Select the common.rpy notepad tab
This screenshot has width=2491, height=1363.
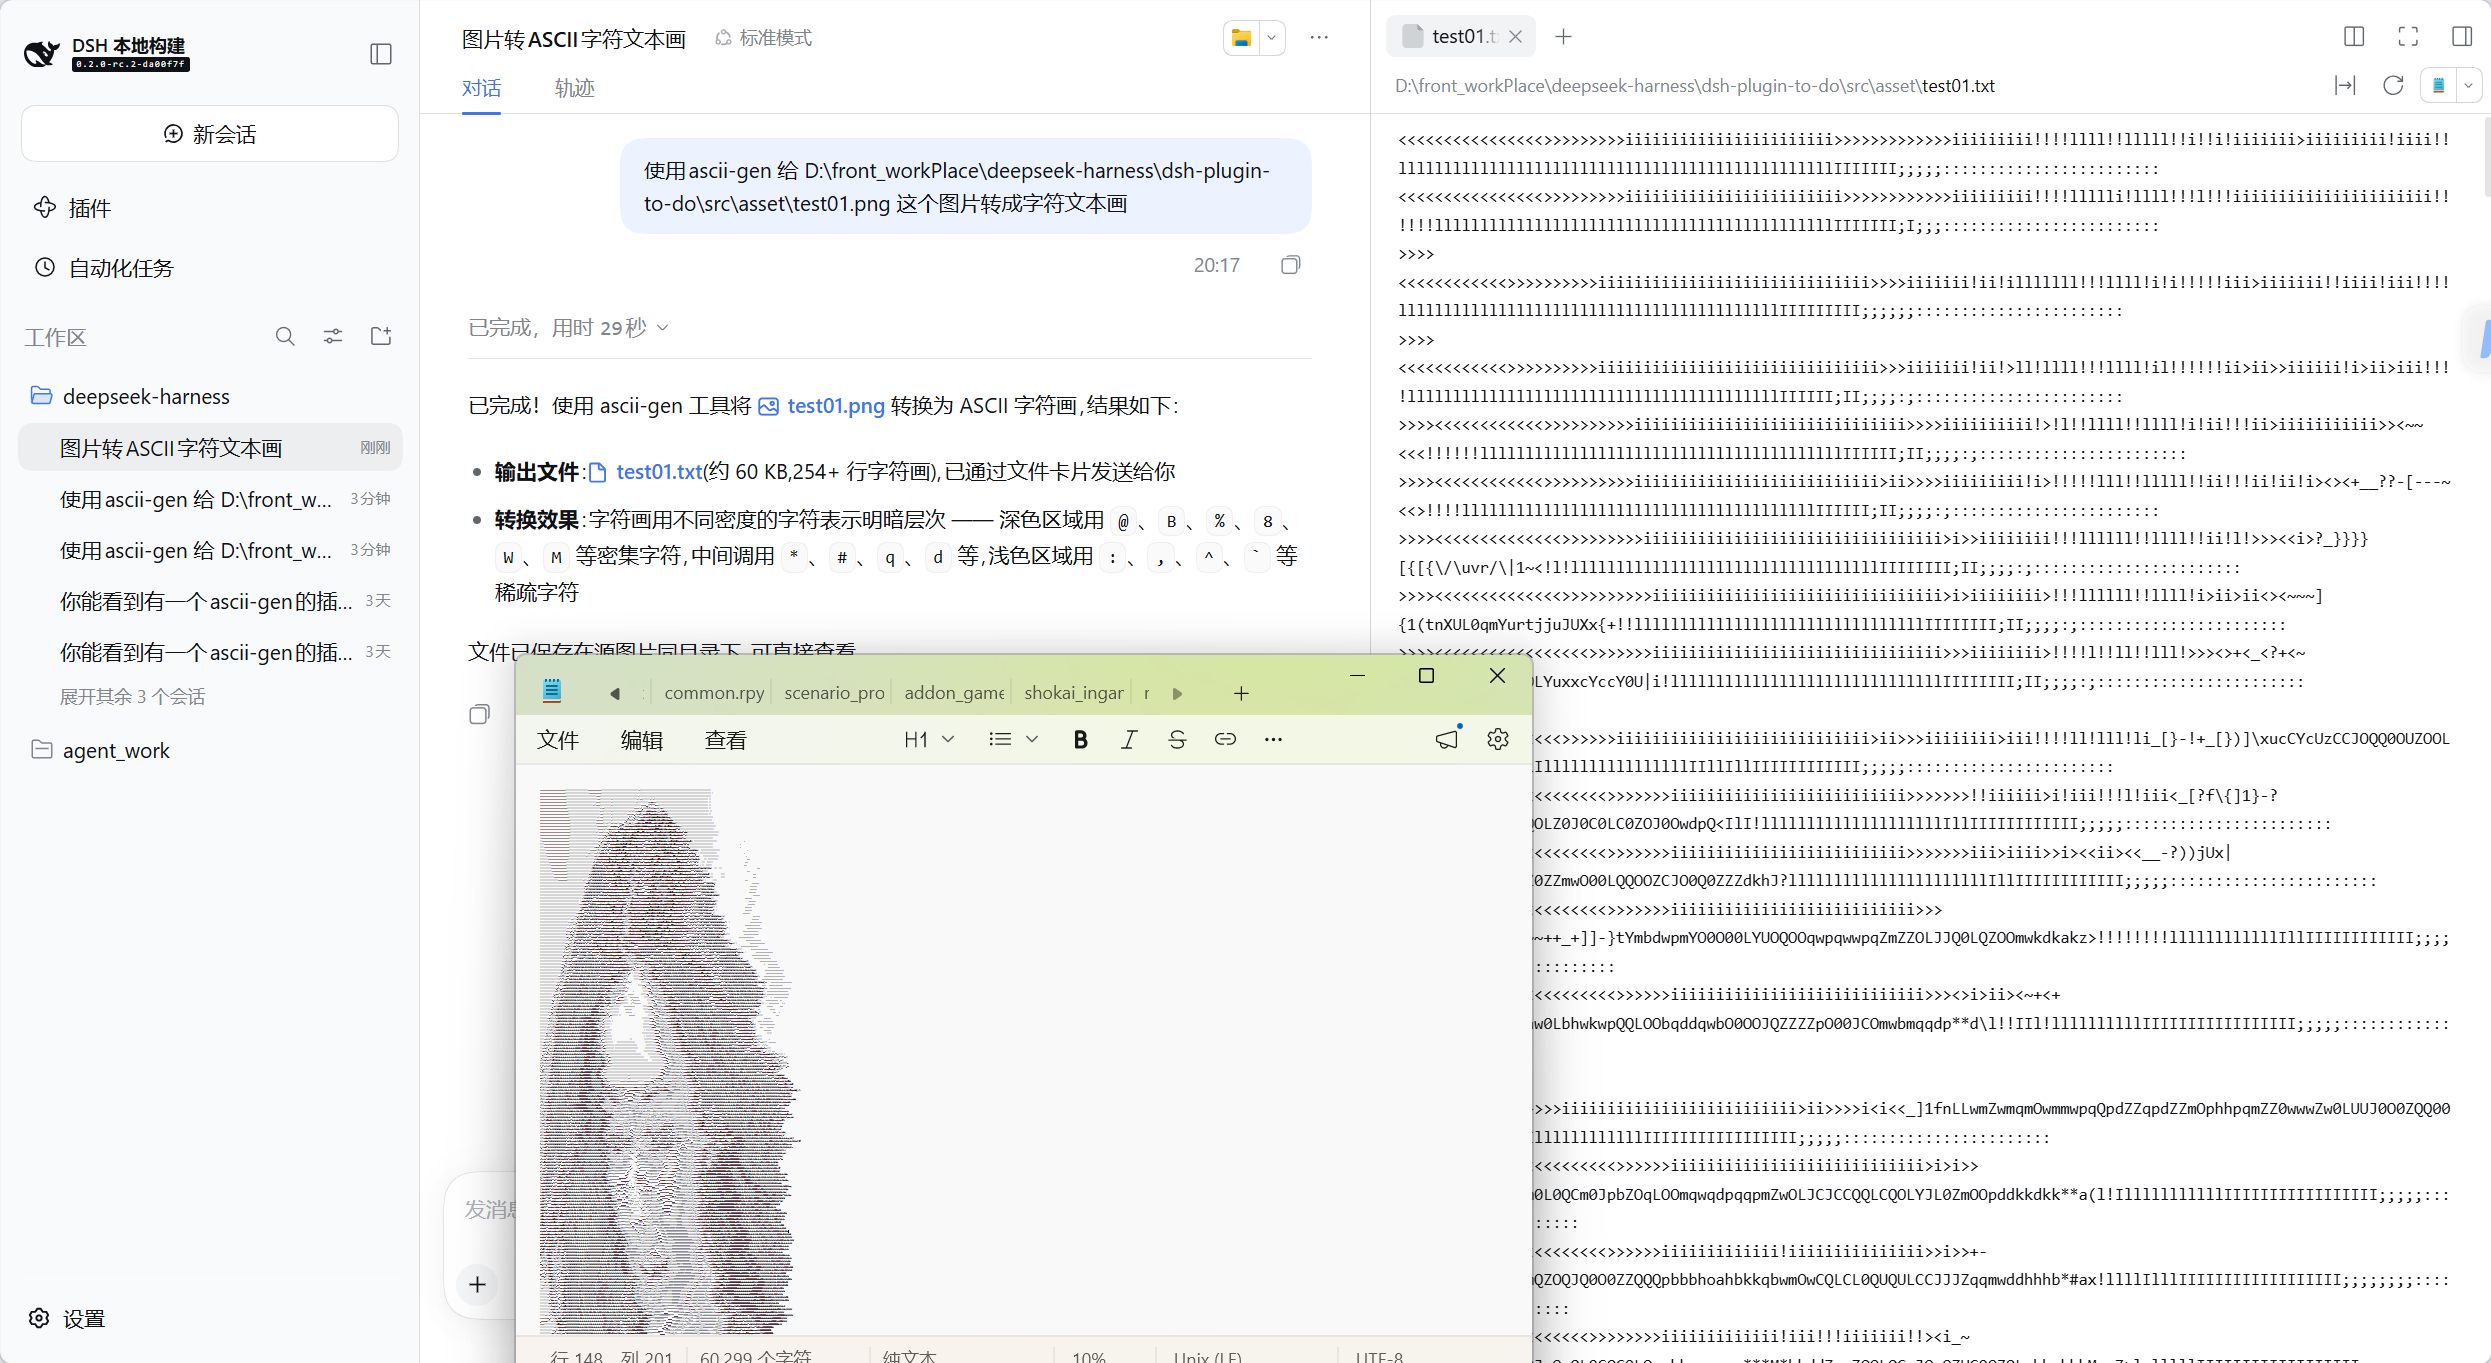(714, 693)
